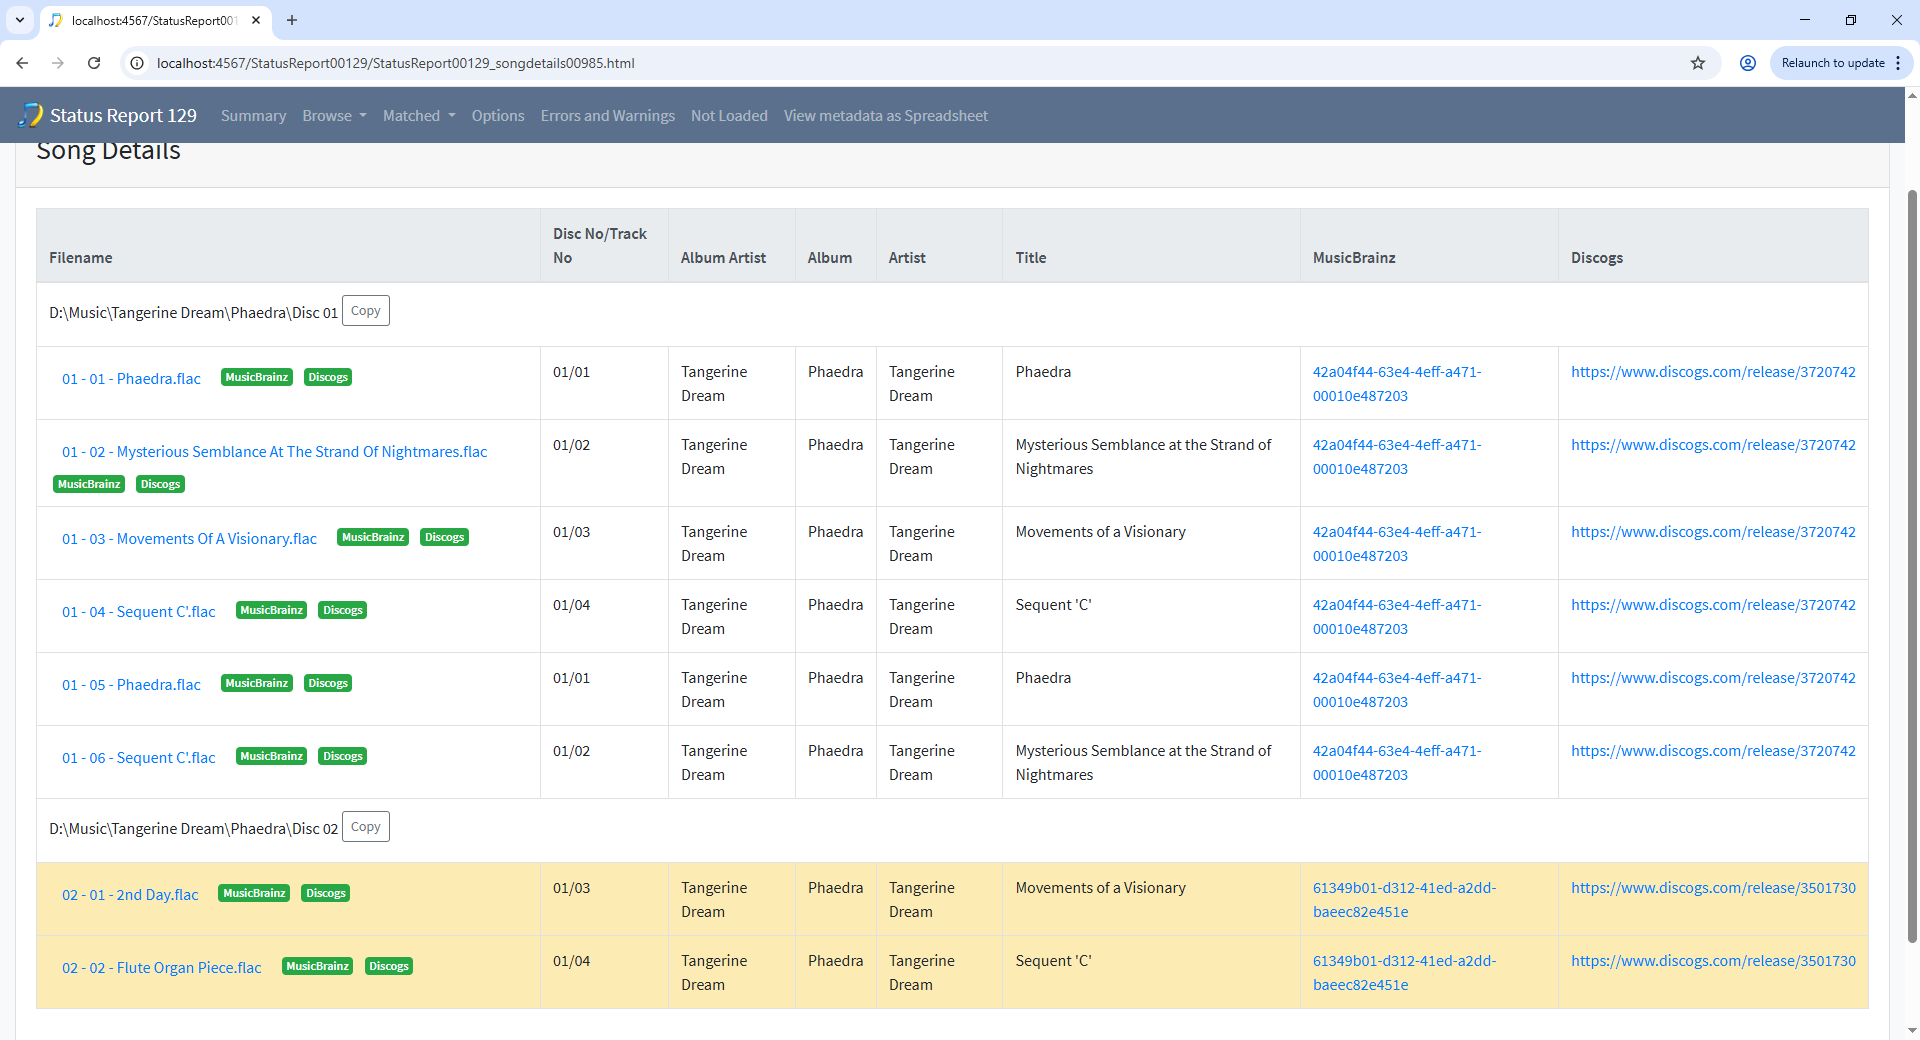Open Discogs release 3501730 for Flute Organ Piece
The image size is (1920, 1040).
click(1713, 961)
